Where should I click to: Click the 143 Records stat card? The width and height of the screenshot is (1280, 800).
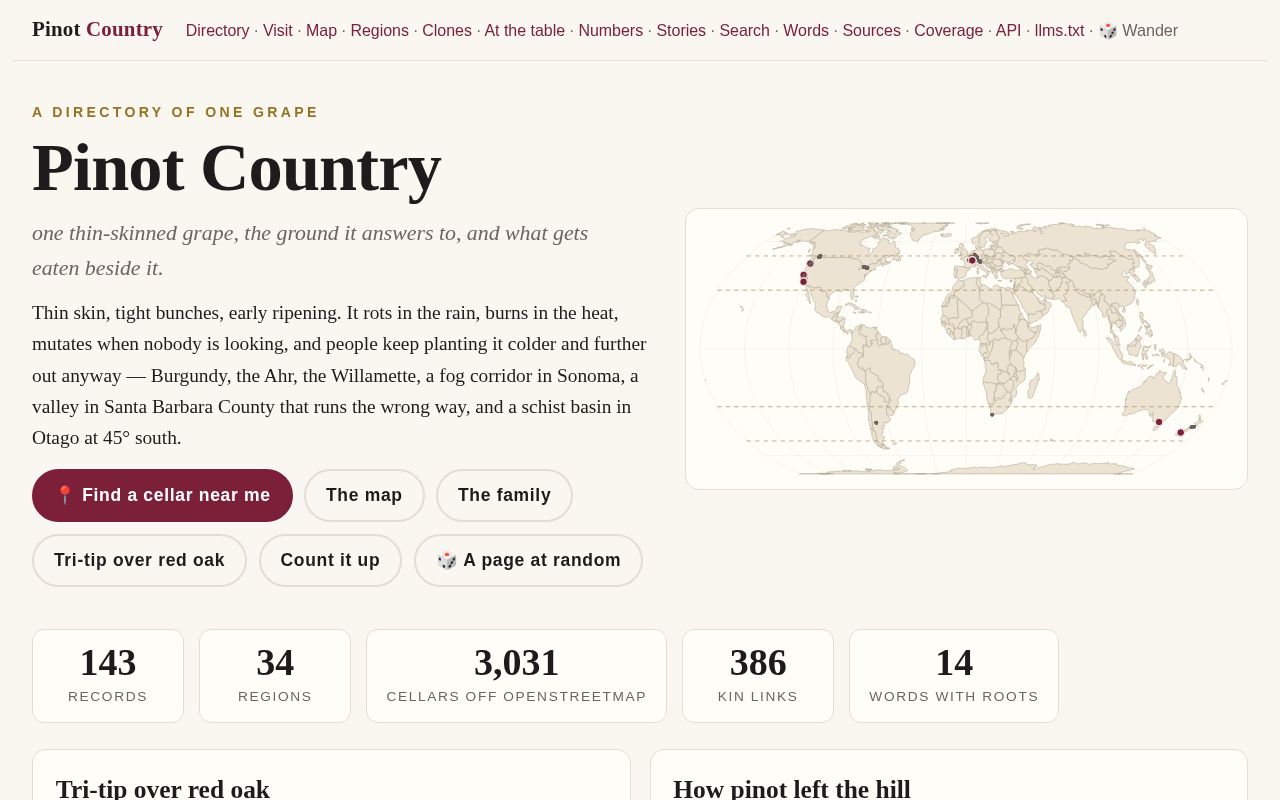click(108, 676)
